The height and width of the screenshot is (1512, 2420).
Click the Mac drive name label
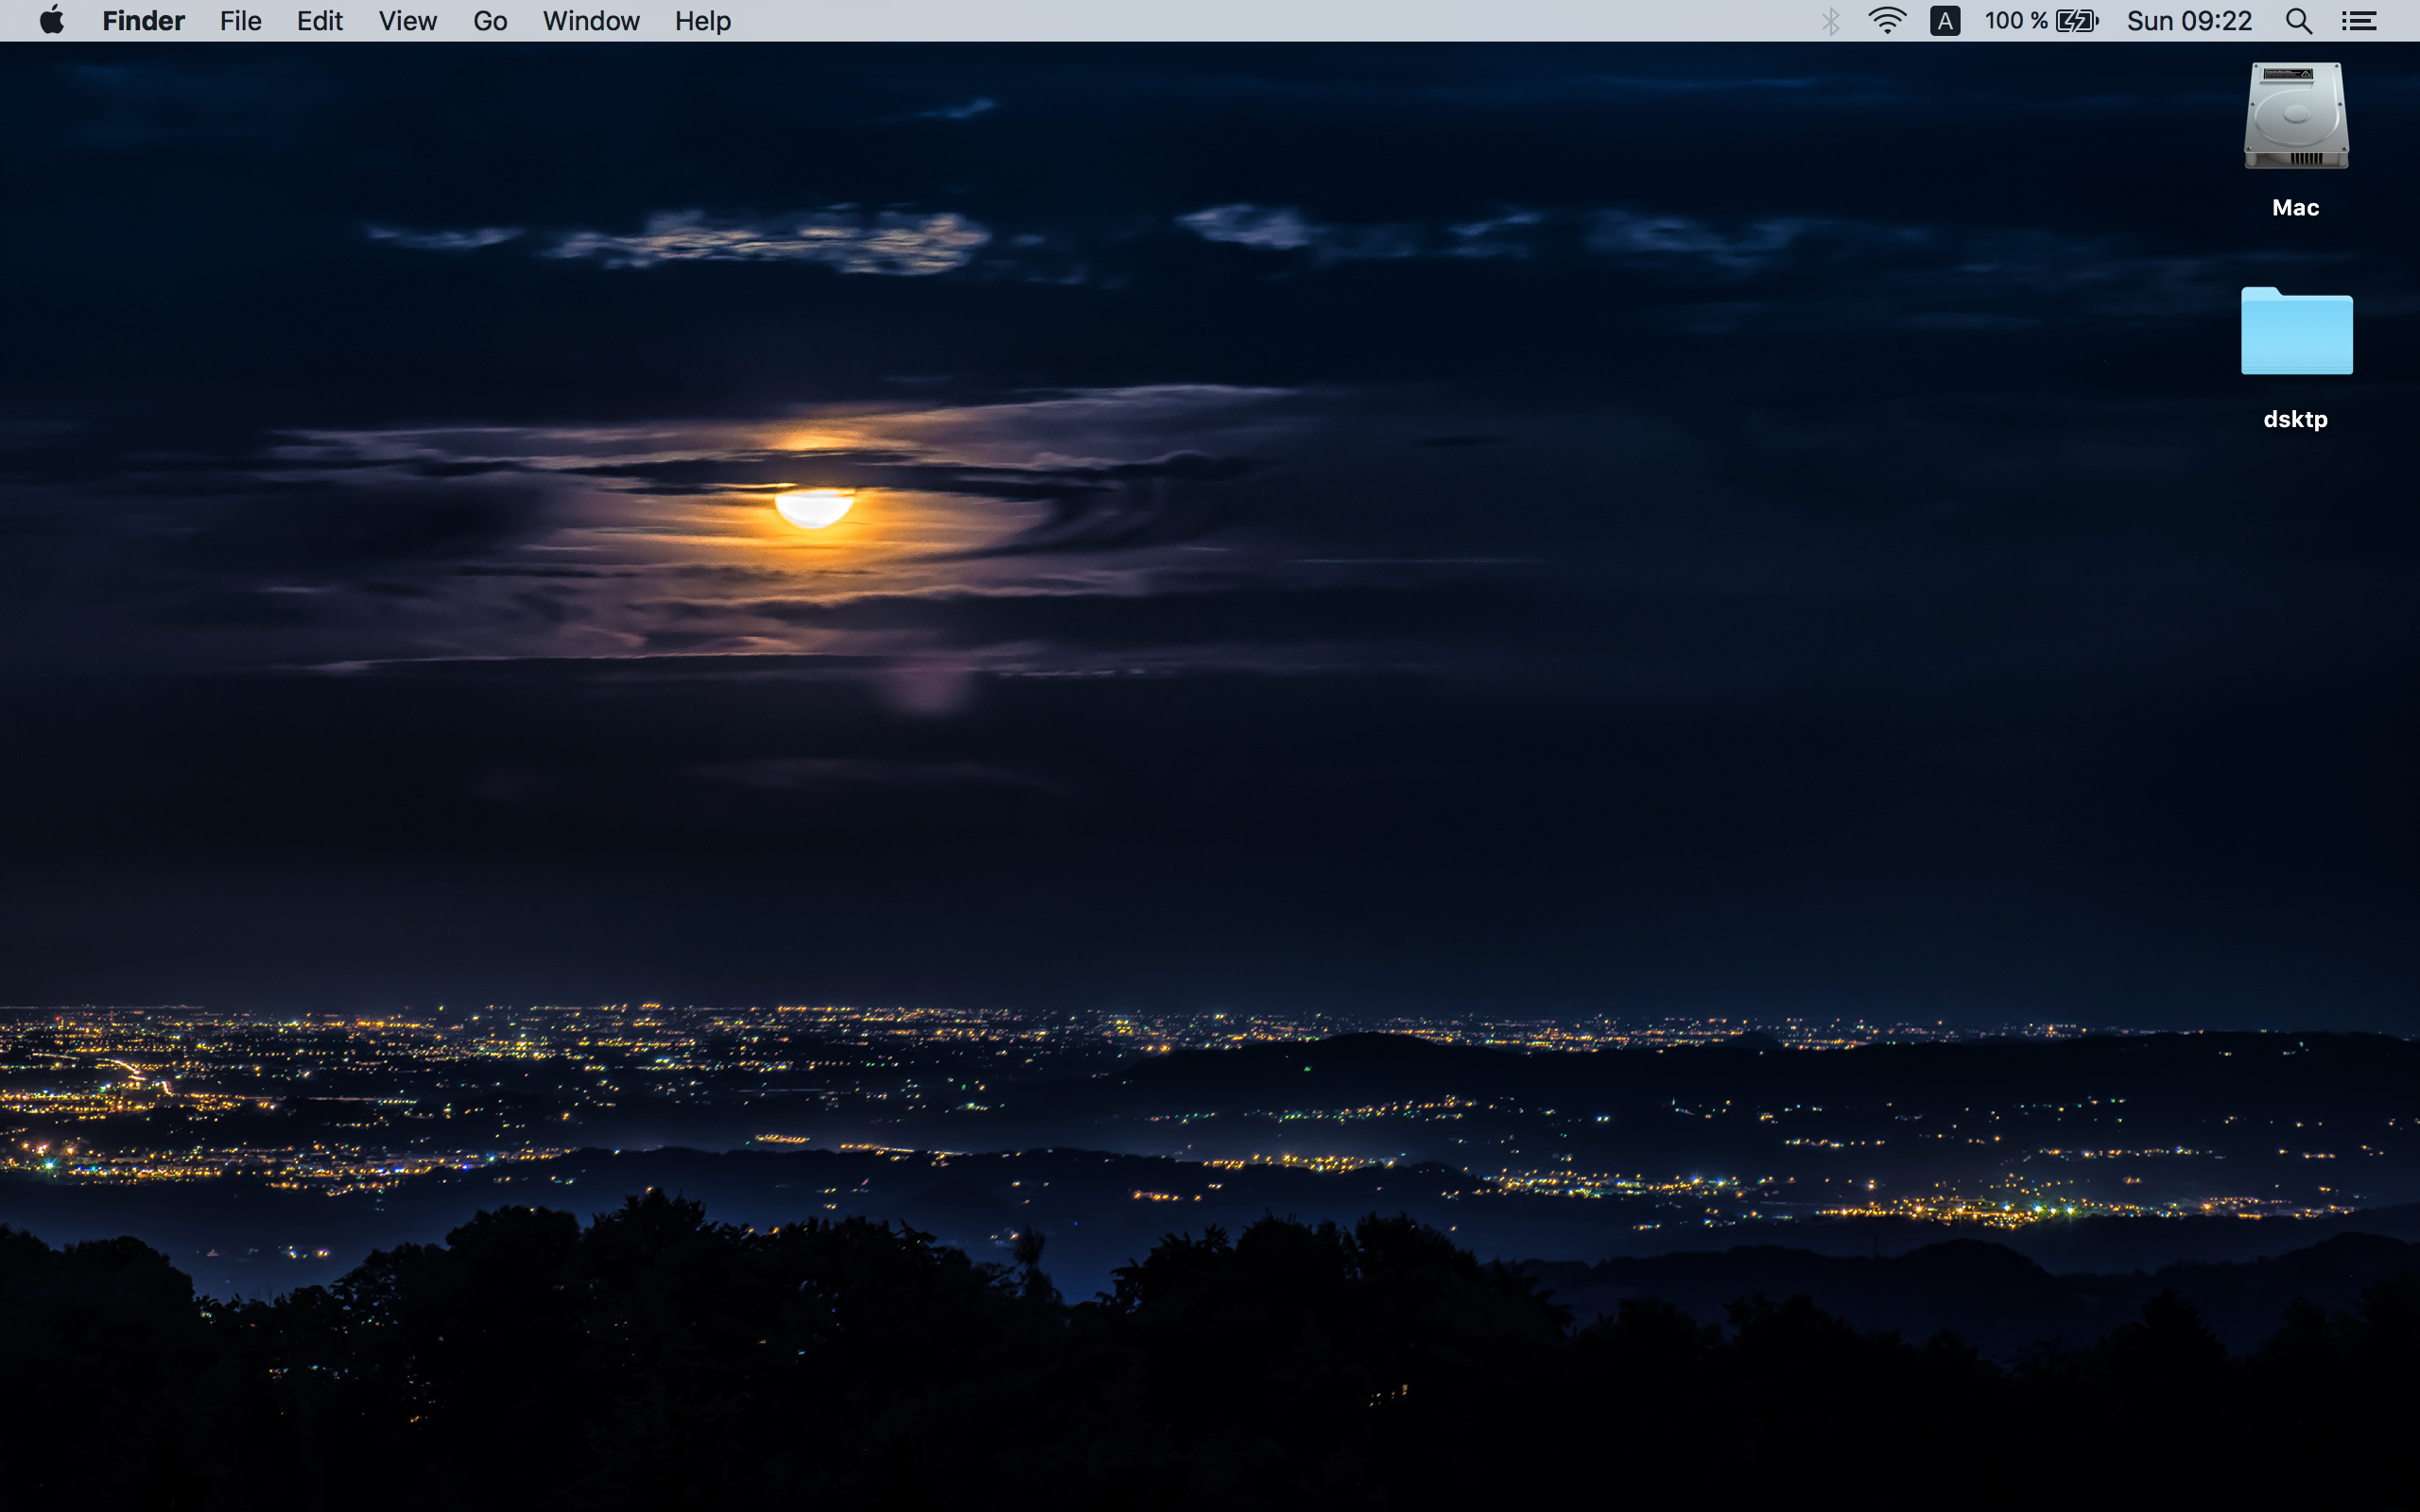click(x=2295, y=208)
